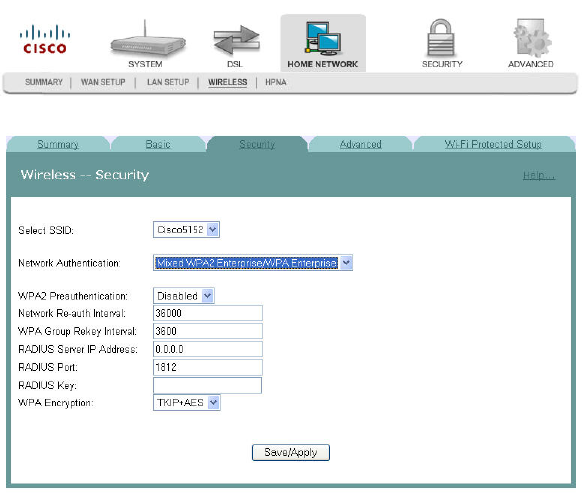
Task: Open the DSL arrows icon
Action: coord(236,40)
